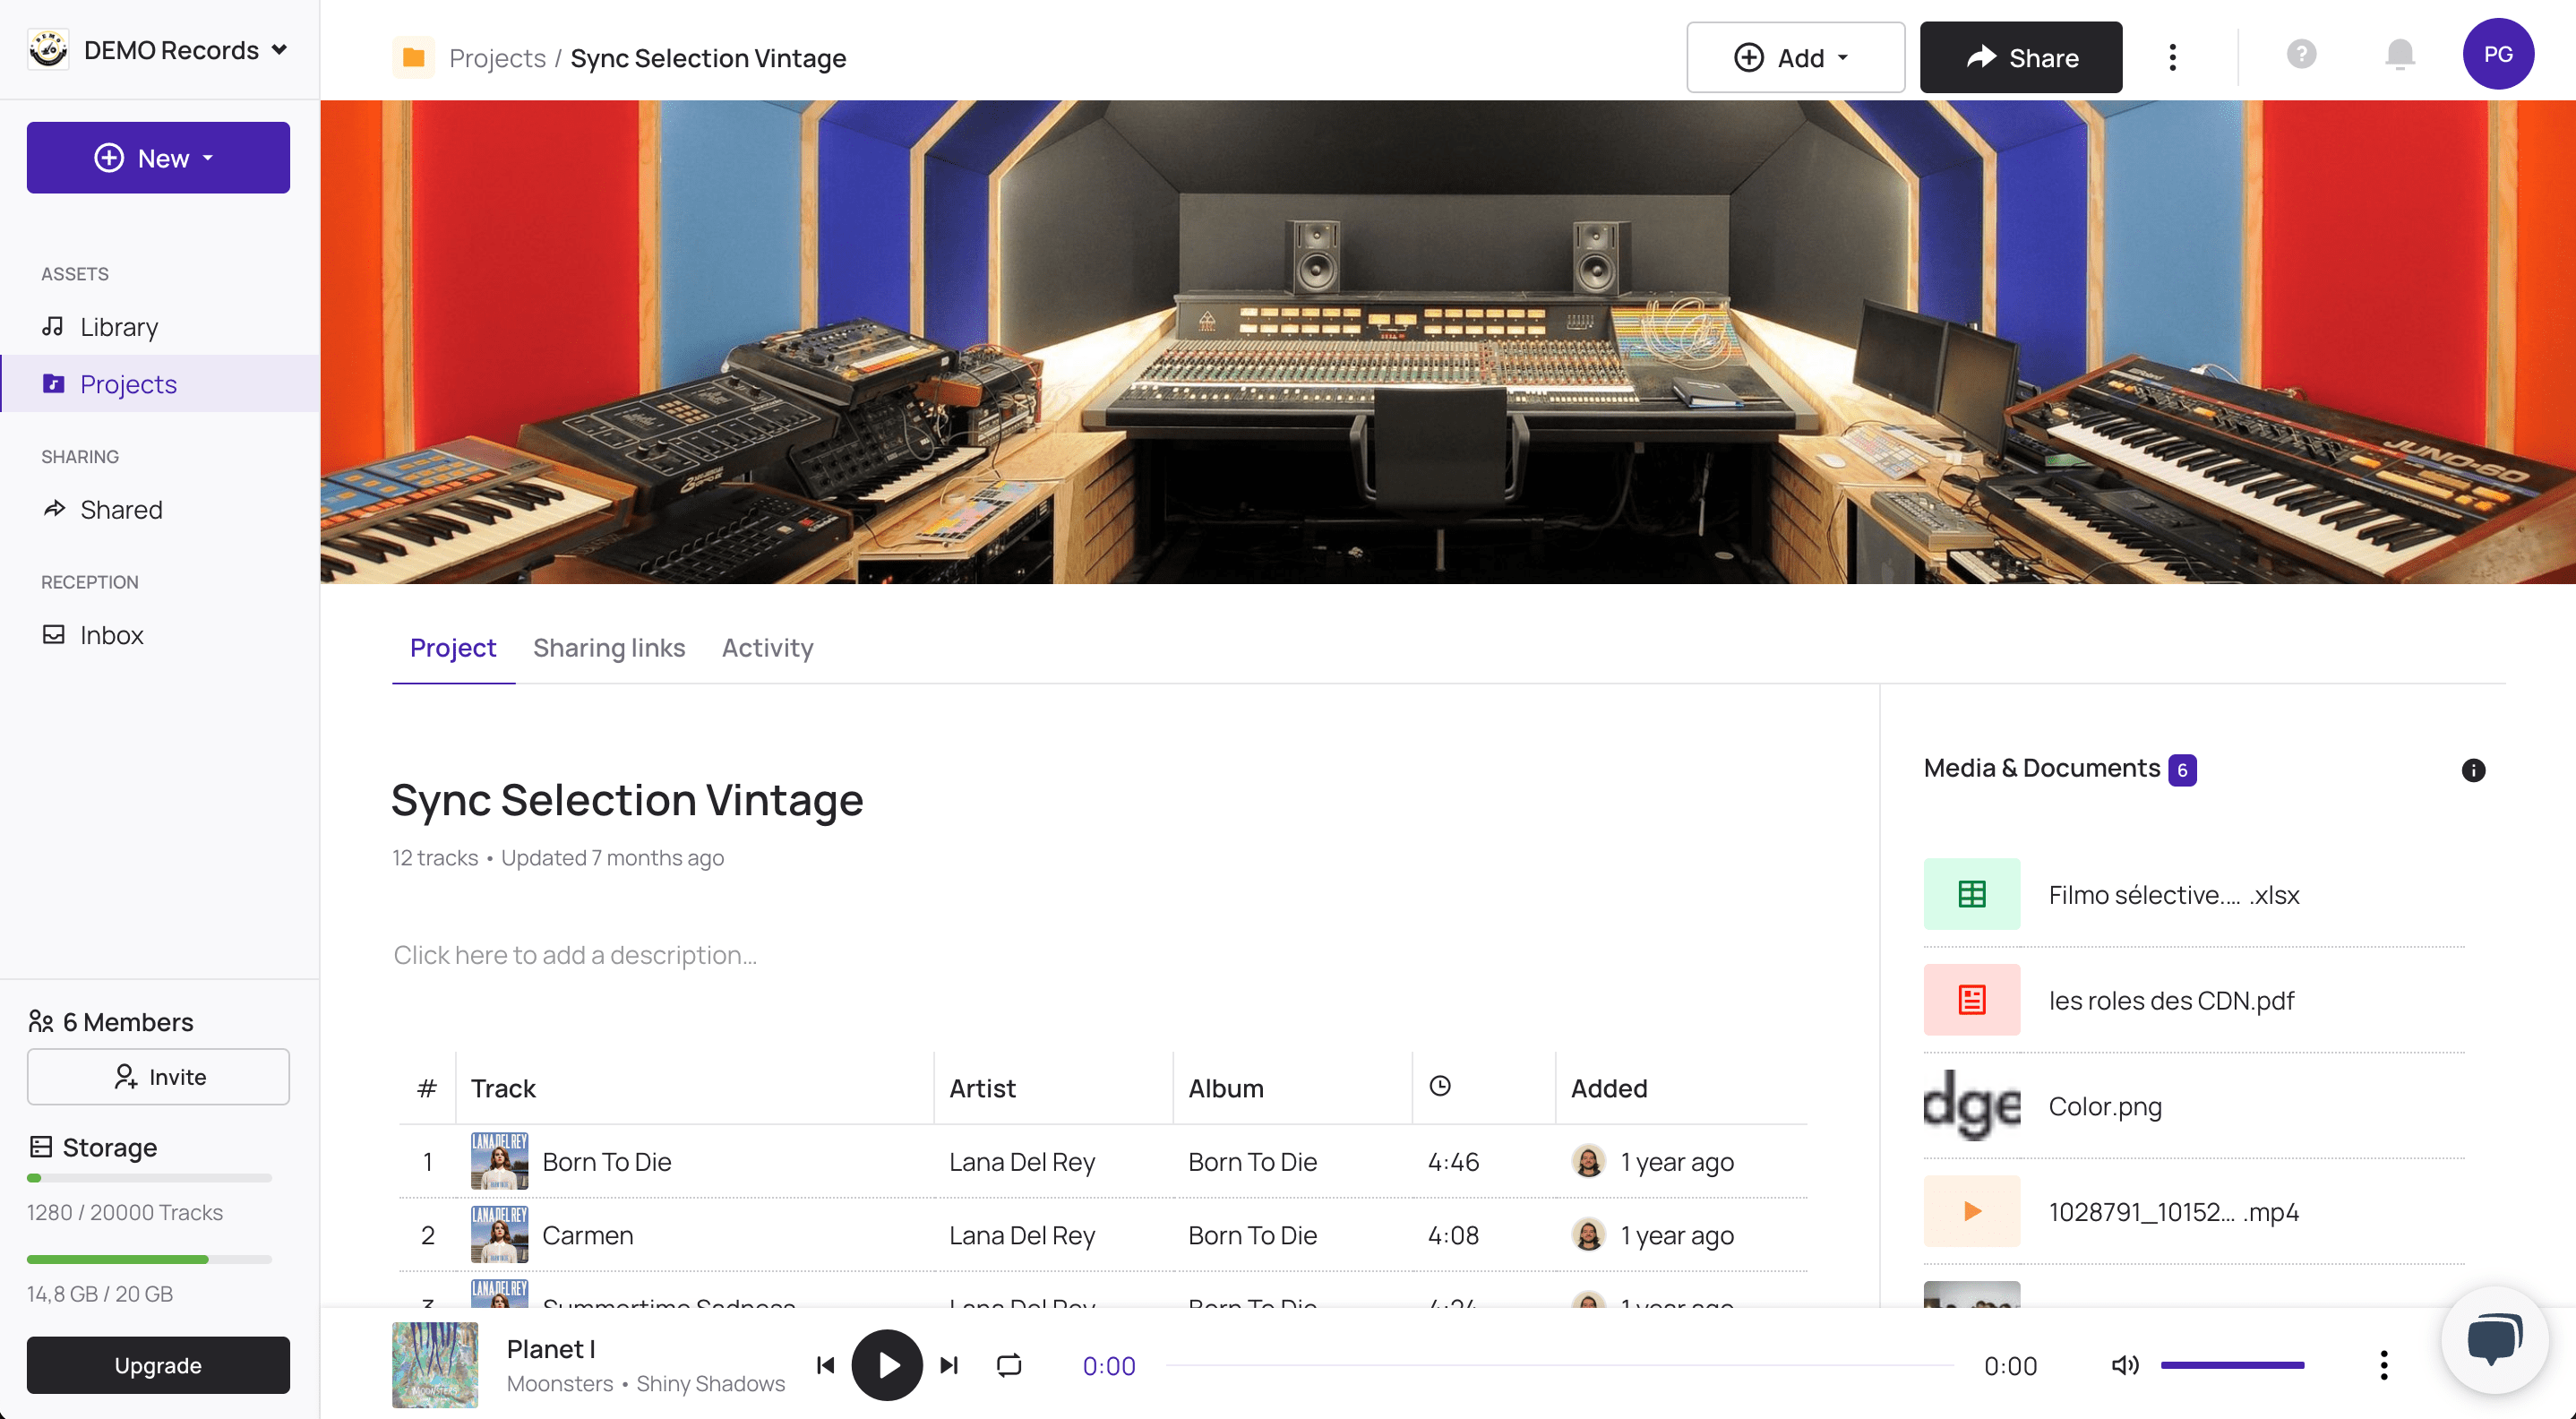Click the Upgrade storage button
This screenshot has height=1419, width=2576.
coord(158,1365)
